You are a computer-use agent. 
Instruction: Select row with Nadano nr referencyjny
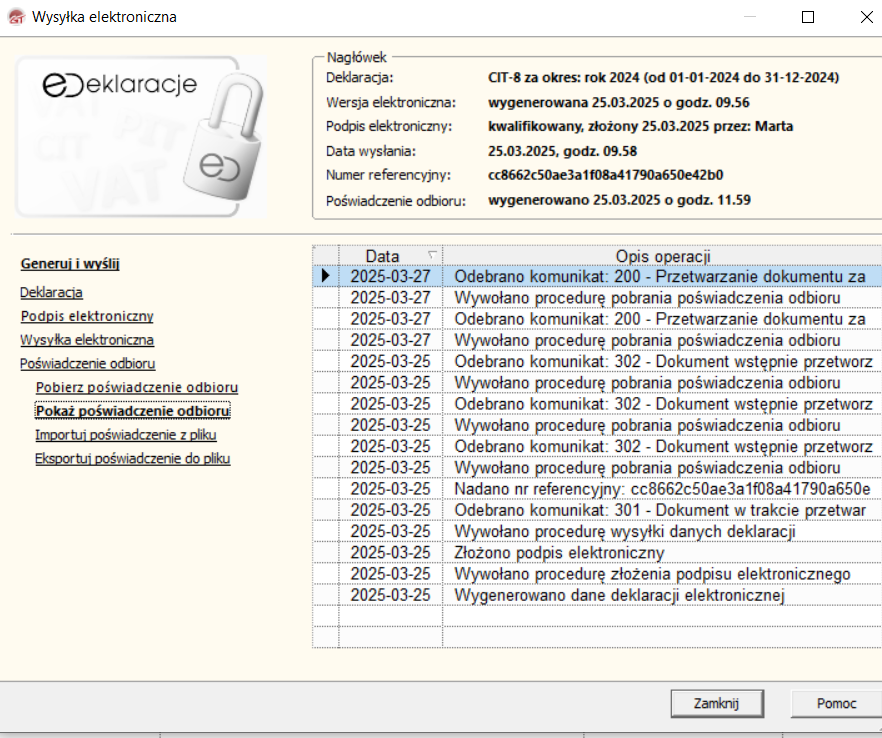[x=660, y=489]
